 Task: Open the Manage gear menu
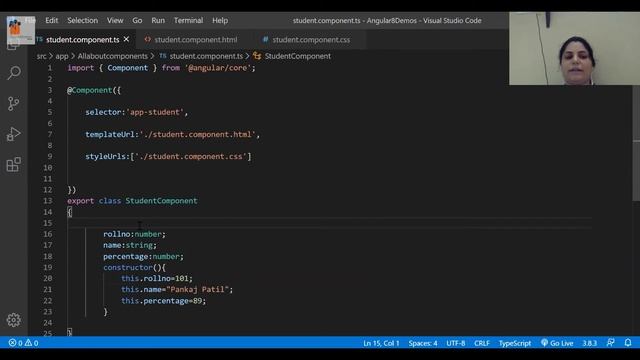[13, 320]
